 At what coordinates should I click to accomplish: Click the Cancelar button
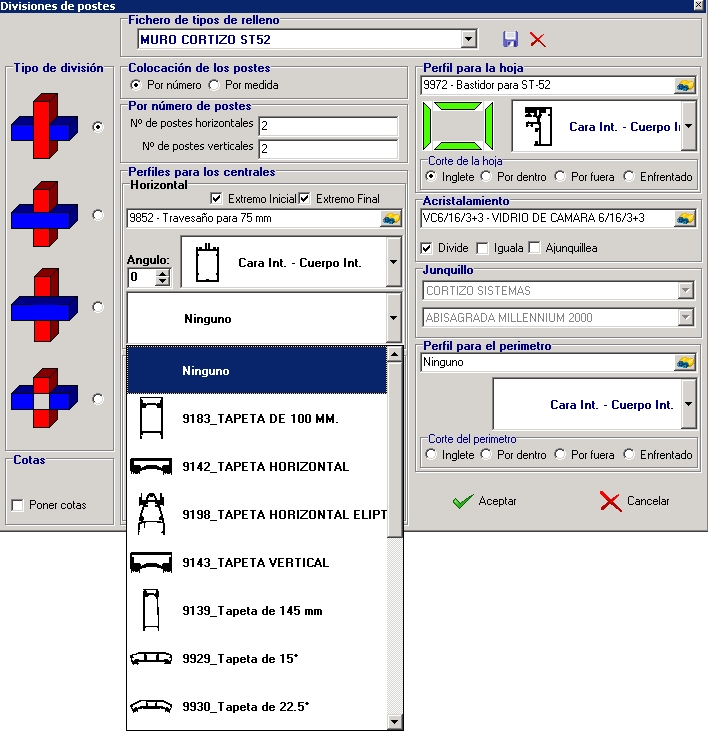(x=635, y=501)
